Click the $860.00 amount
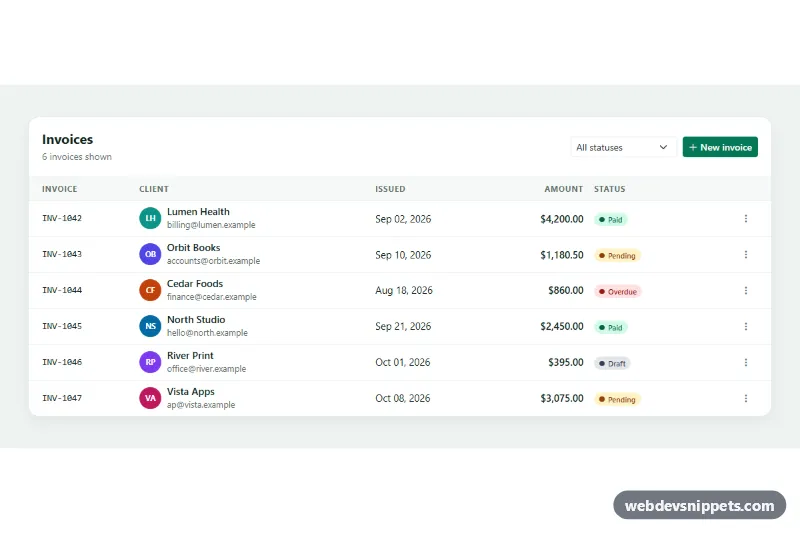Image resolution: width=800 pixels, height=533 pixels. tap(565, 290)
